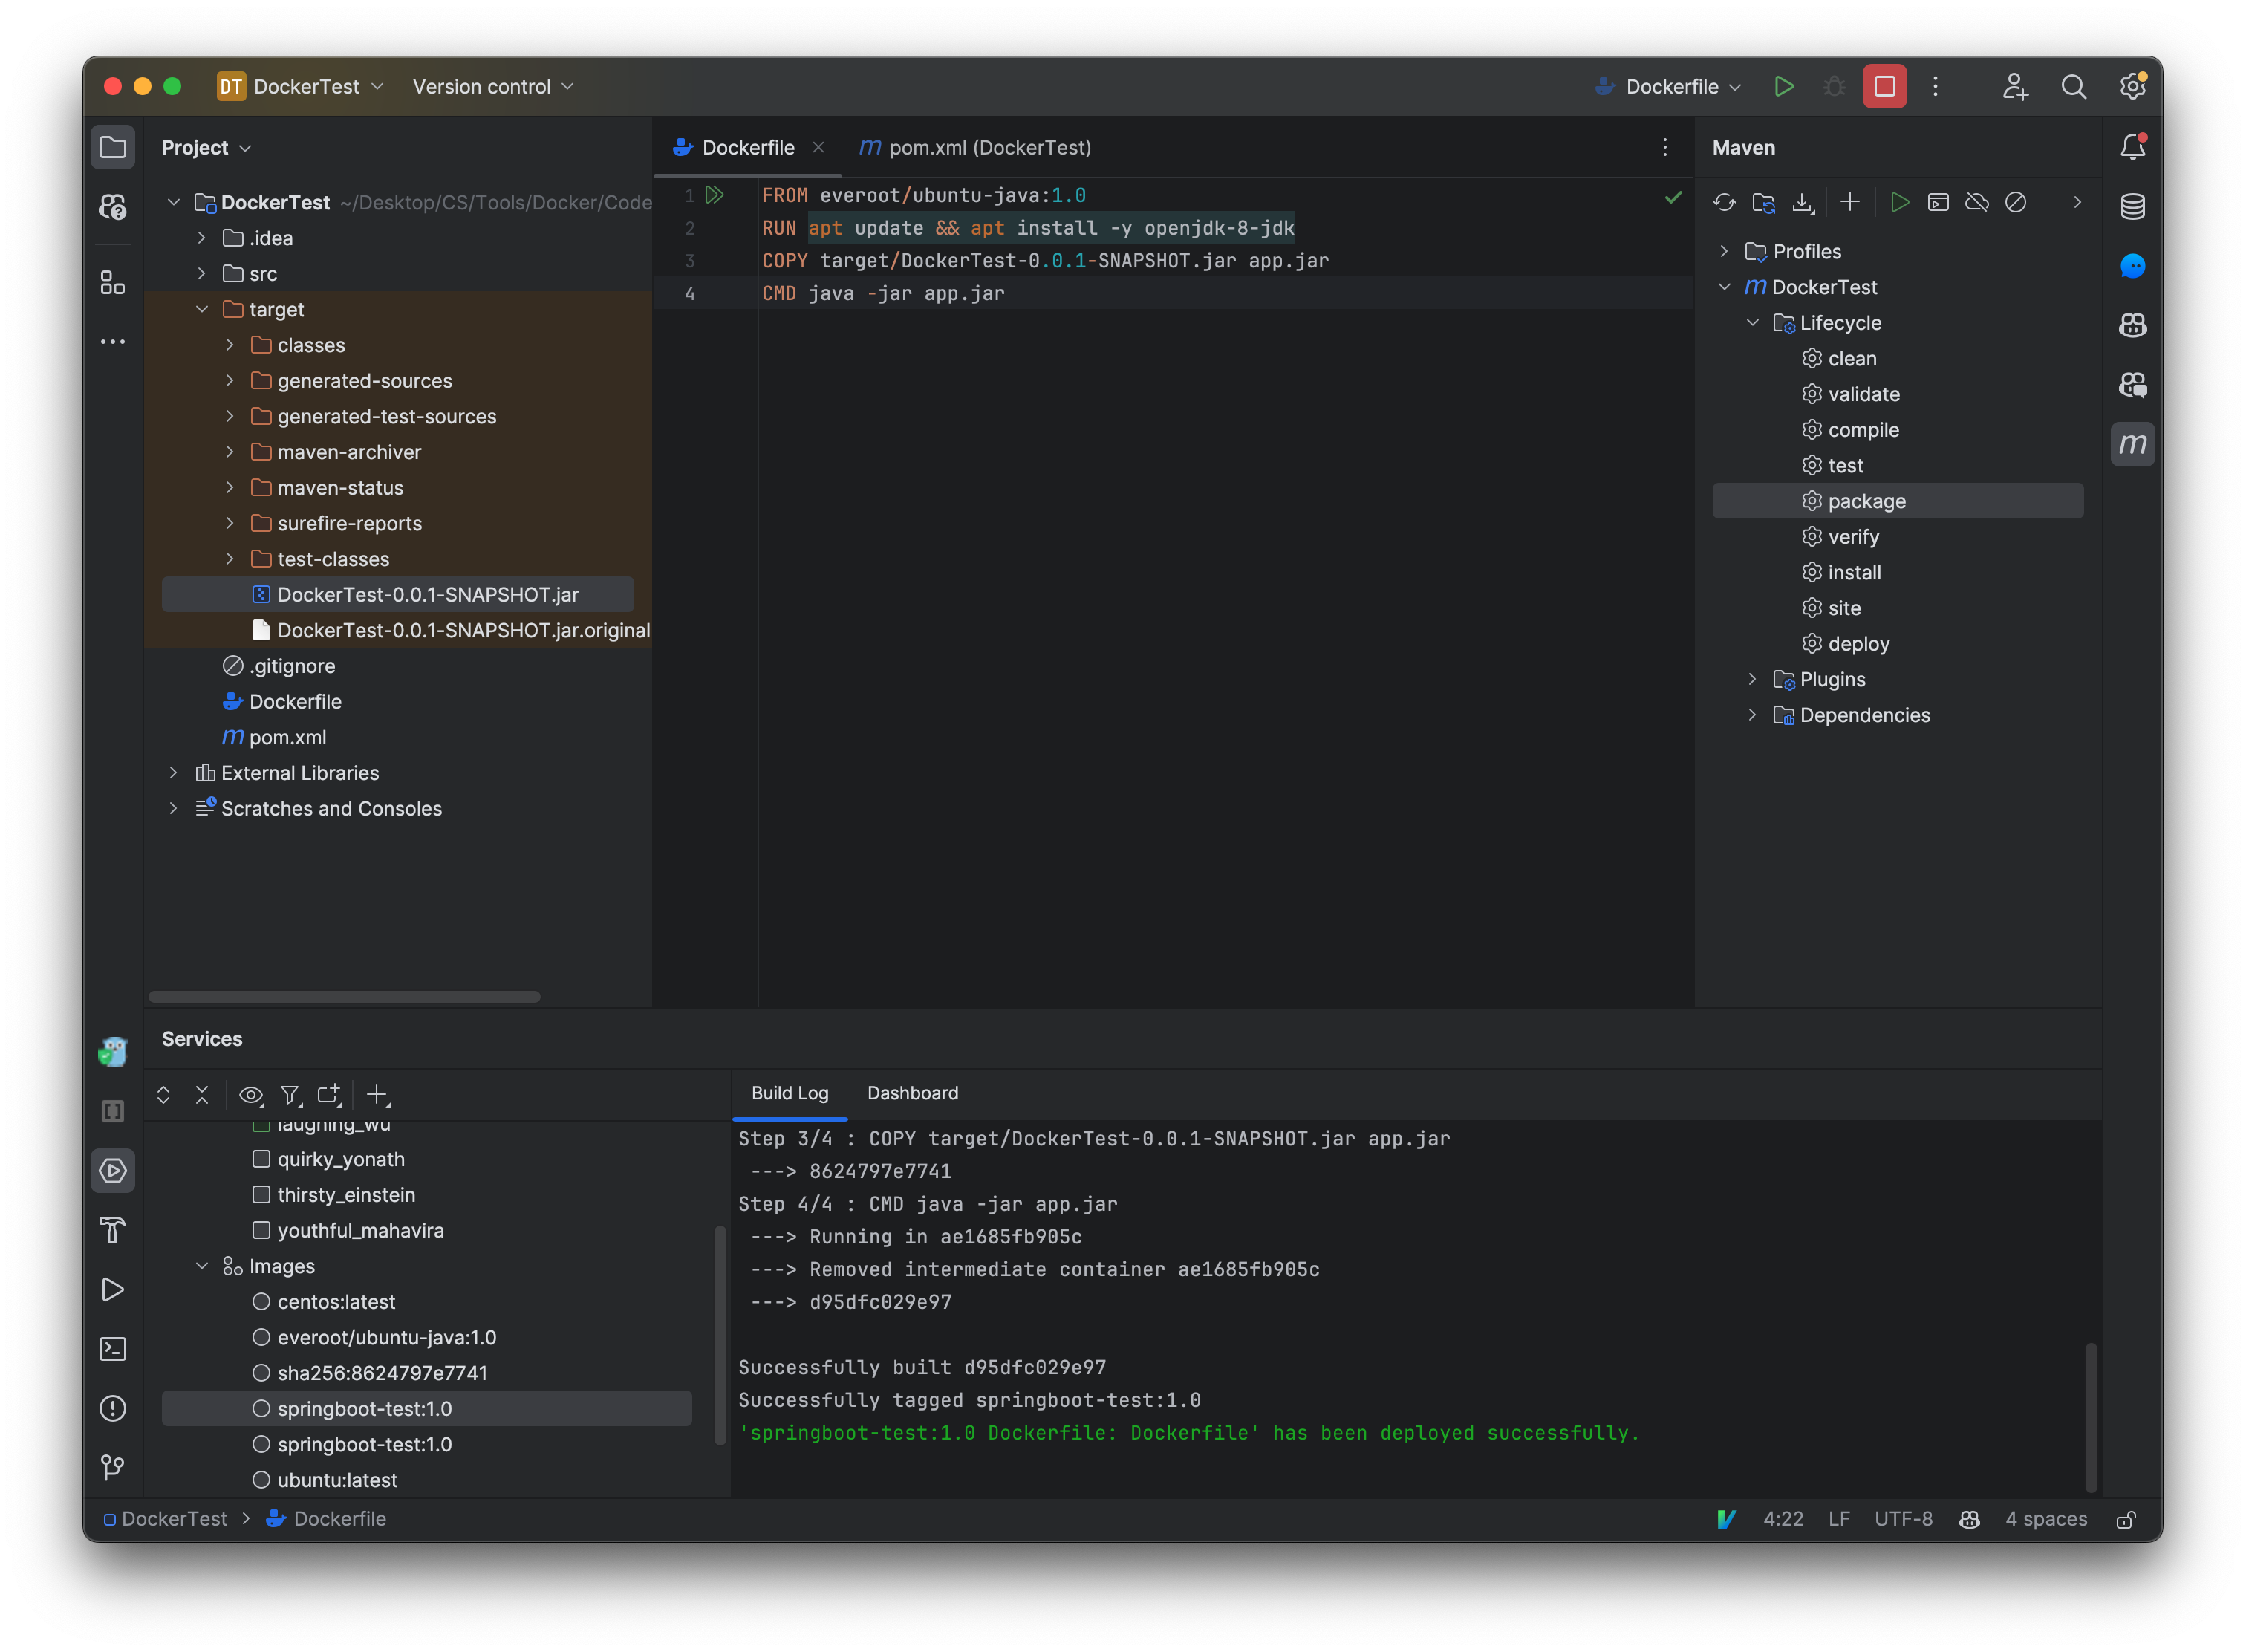This screenshot has width=2246, height=1652.
Task: Open DockerTest project dropdown in title bar
Action: [300, 87]
